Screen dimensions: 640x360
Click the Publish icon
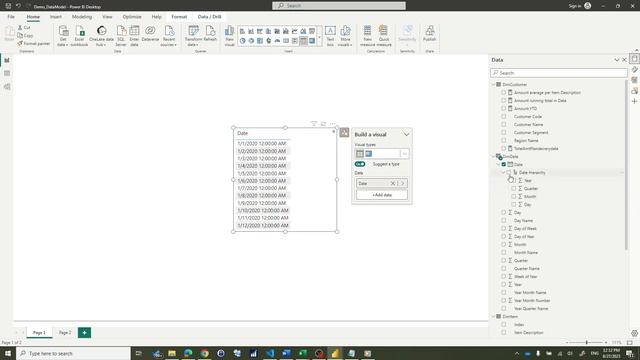coord(429,33)
